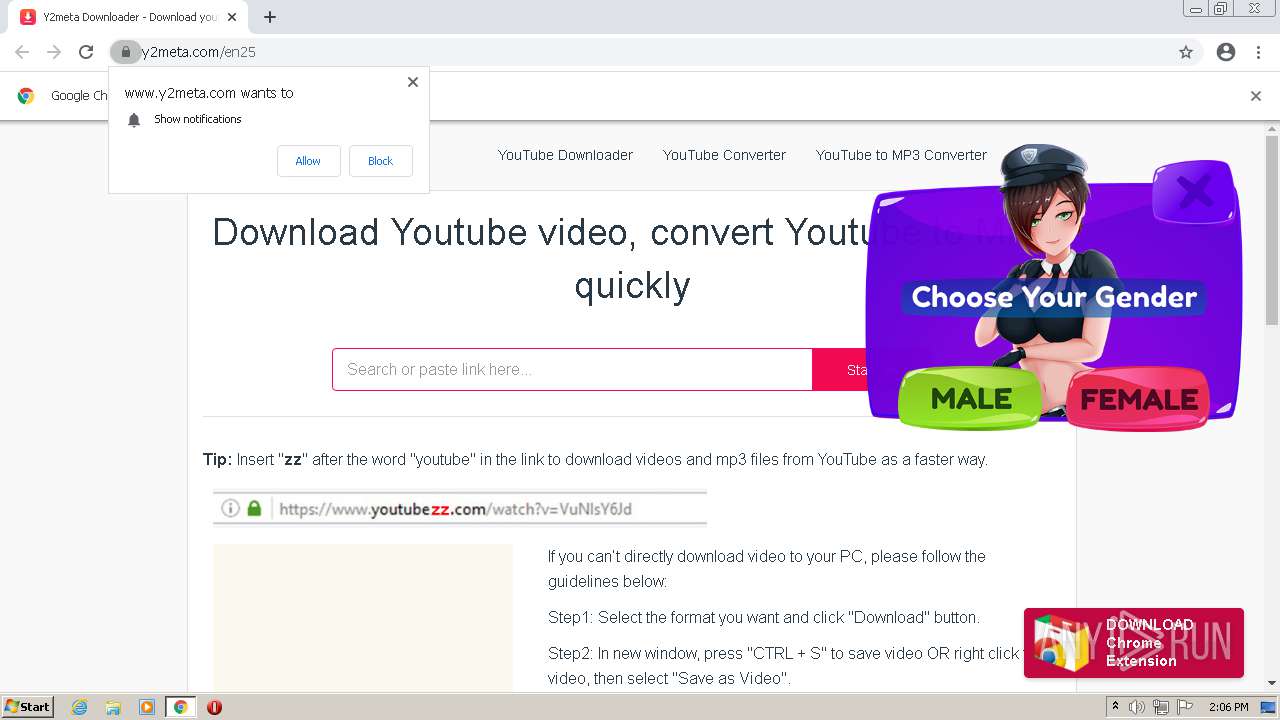1280x720 pixels.
Task: Launch Internet Explorer from taskbar
Action: [80, 707]
